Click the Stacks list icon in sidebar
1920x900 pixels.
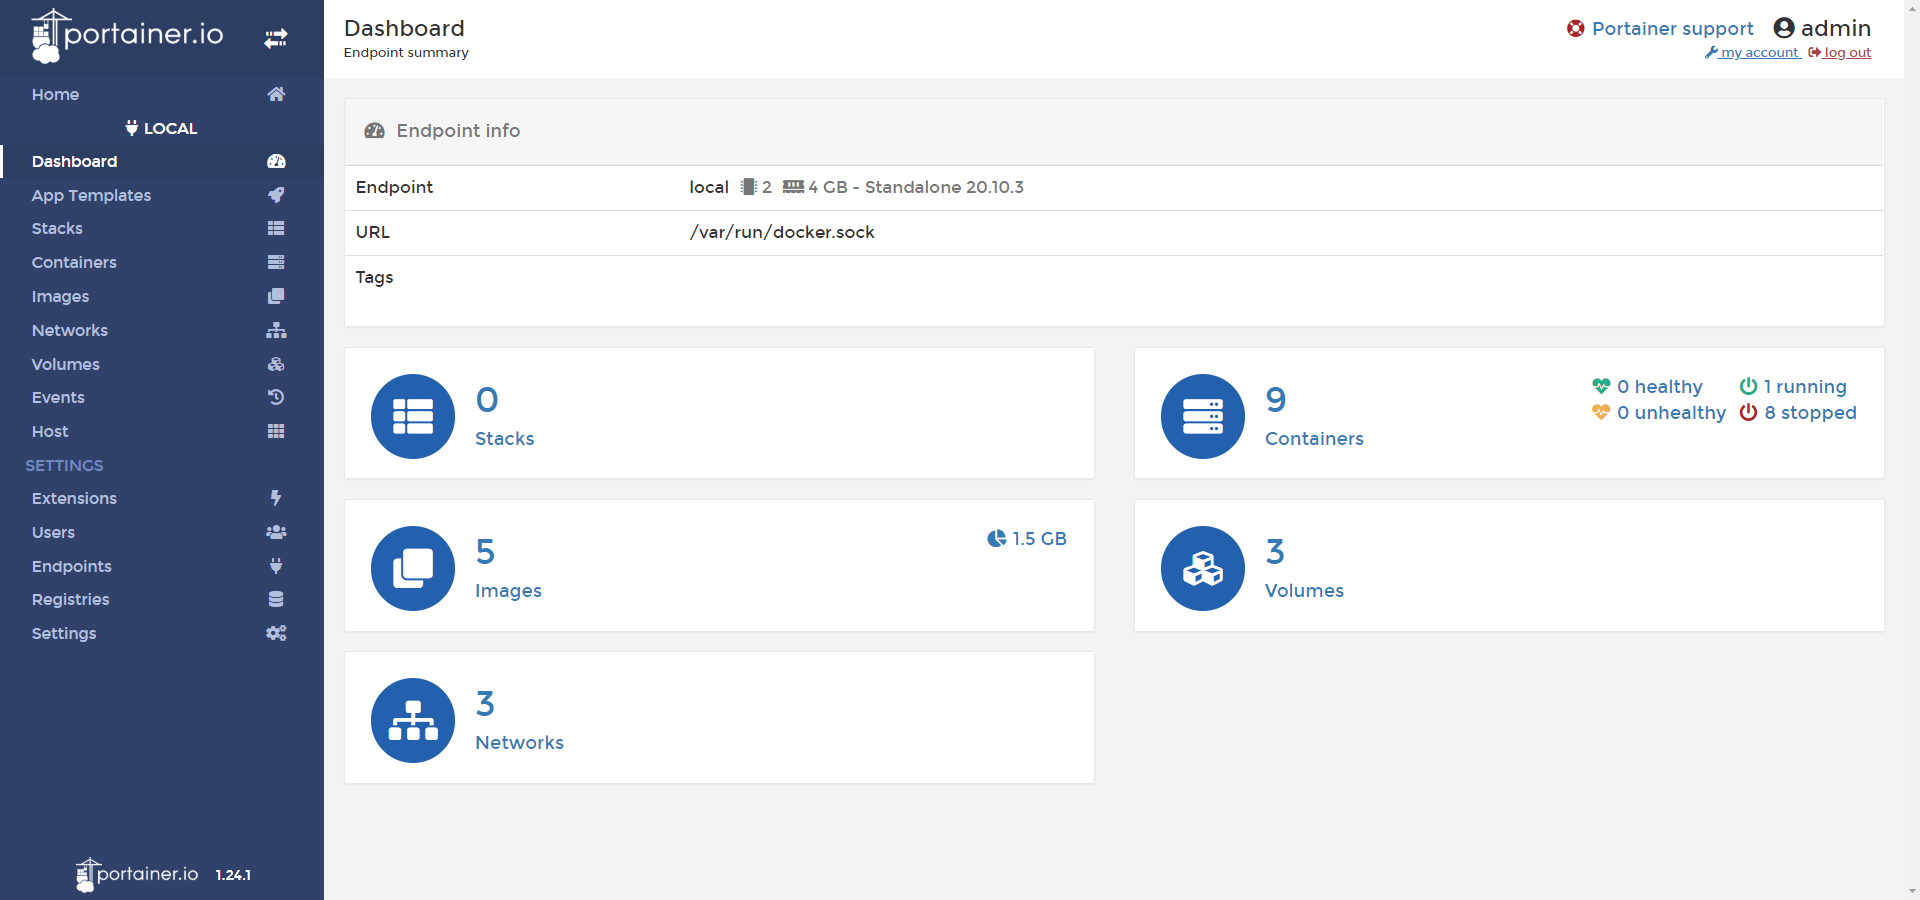point(276,229)
